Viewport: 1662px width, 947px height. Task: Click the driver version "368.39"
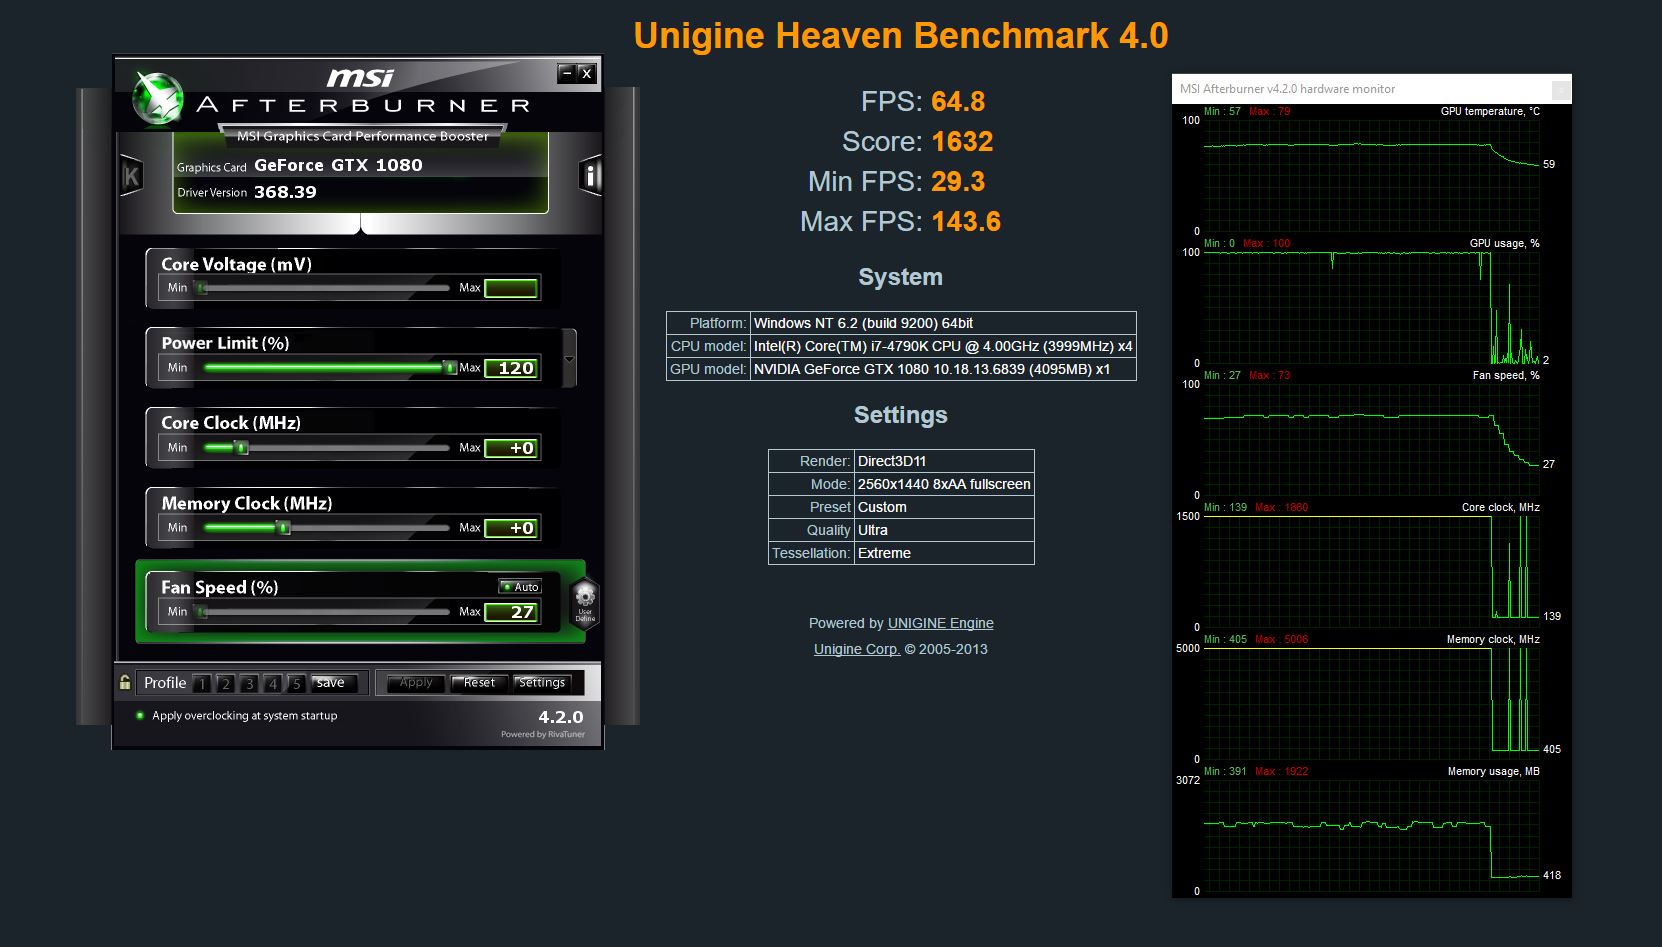285,192
